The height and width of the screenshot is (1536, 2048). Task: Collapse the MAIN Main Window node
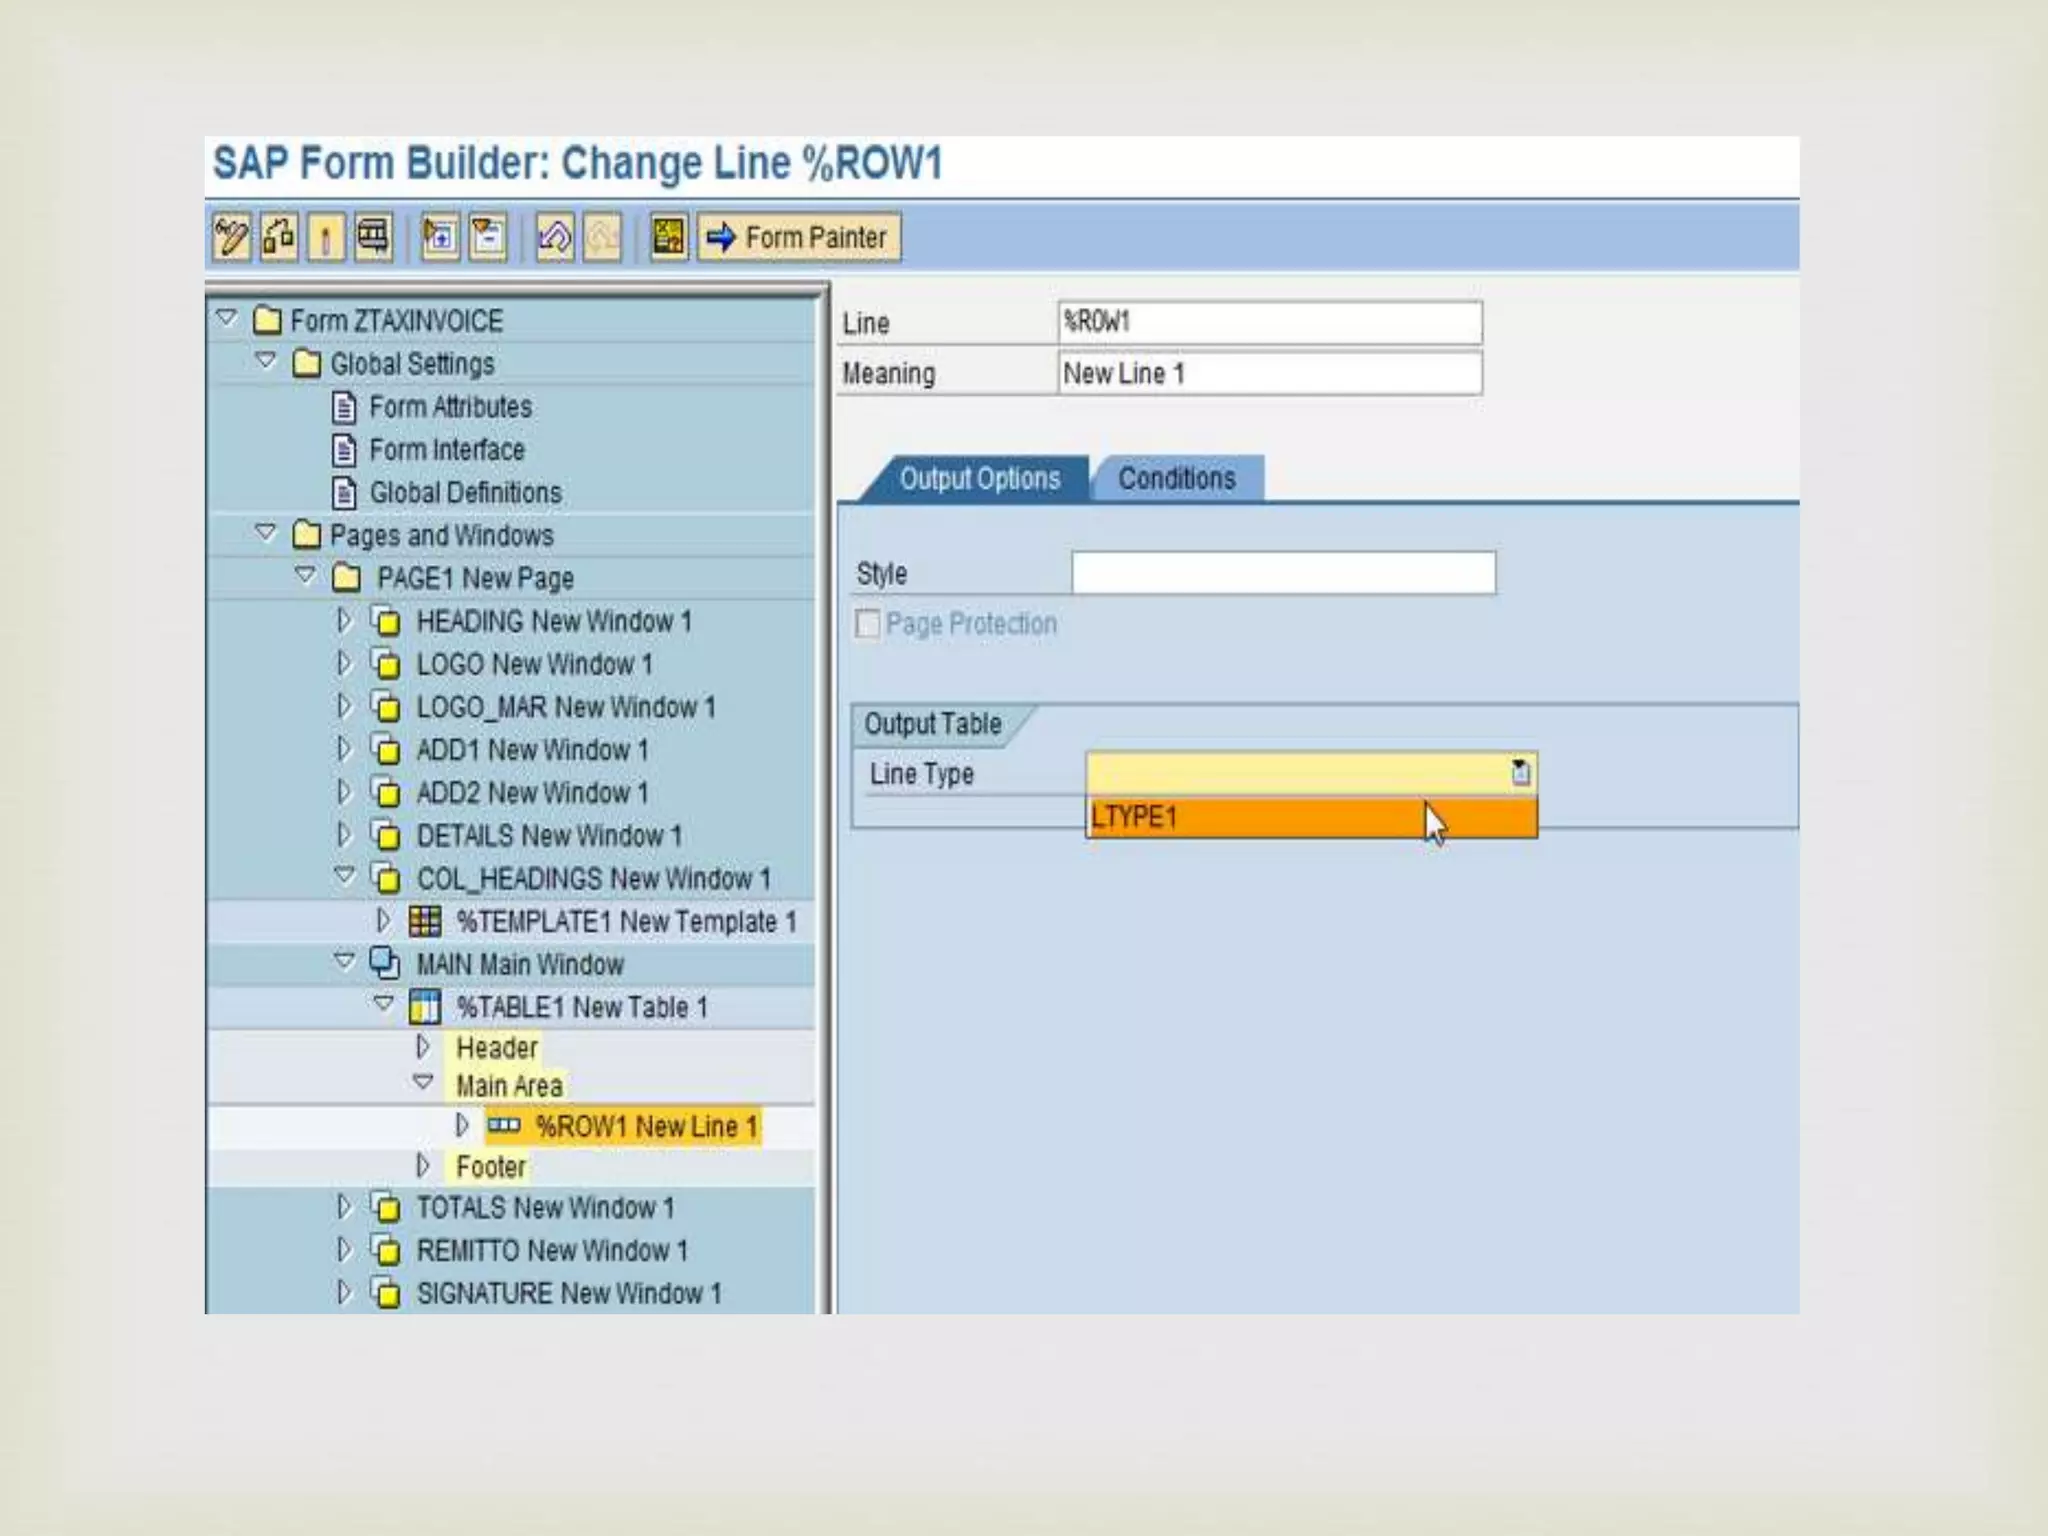pos(344,962)
